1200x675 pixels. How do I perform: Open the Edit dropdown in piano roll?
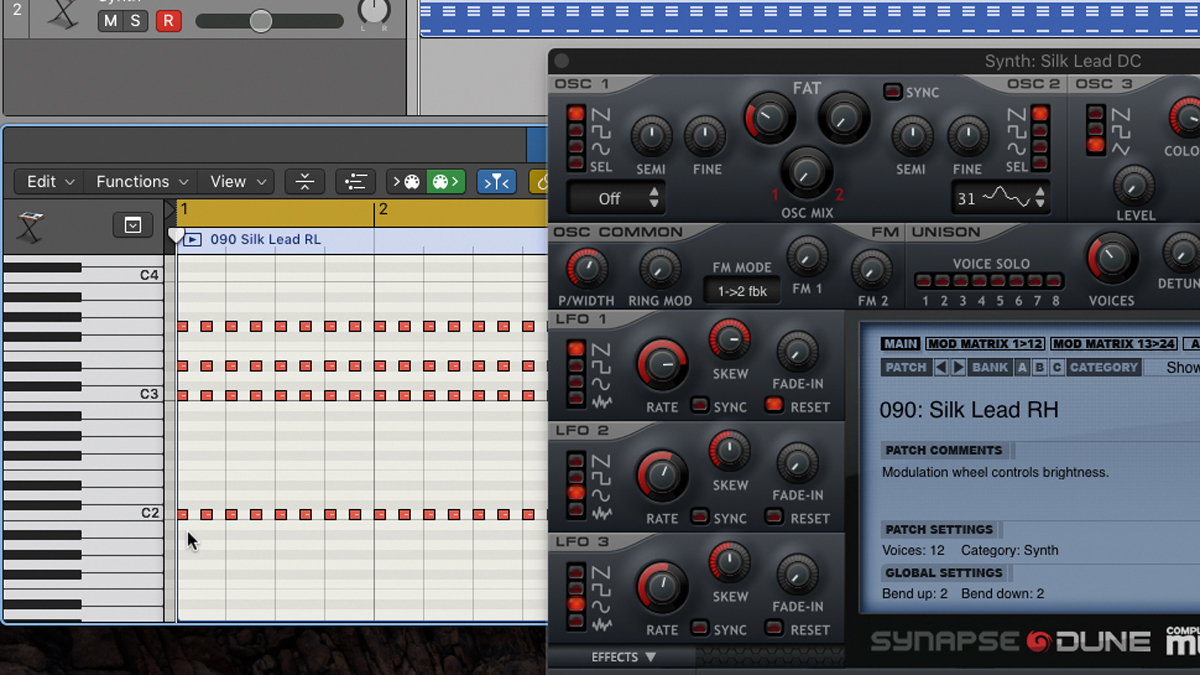coord(51,182)
